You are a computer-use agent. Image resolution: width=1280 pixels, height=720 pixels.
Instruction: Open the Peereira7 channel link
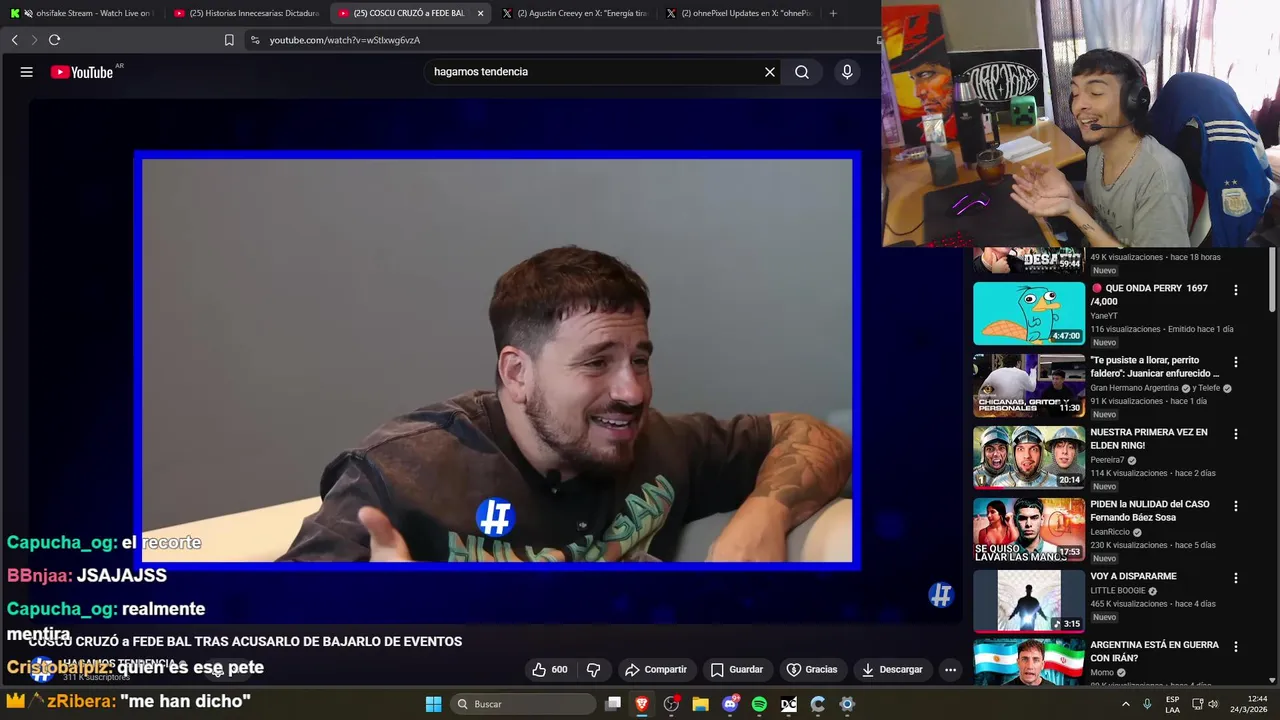[1109, 460]
